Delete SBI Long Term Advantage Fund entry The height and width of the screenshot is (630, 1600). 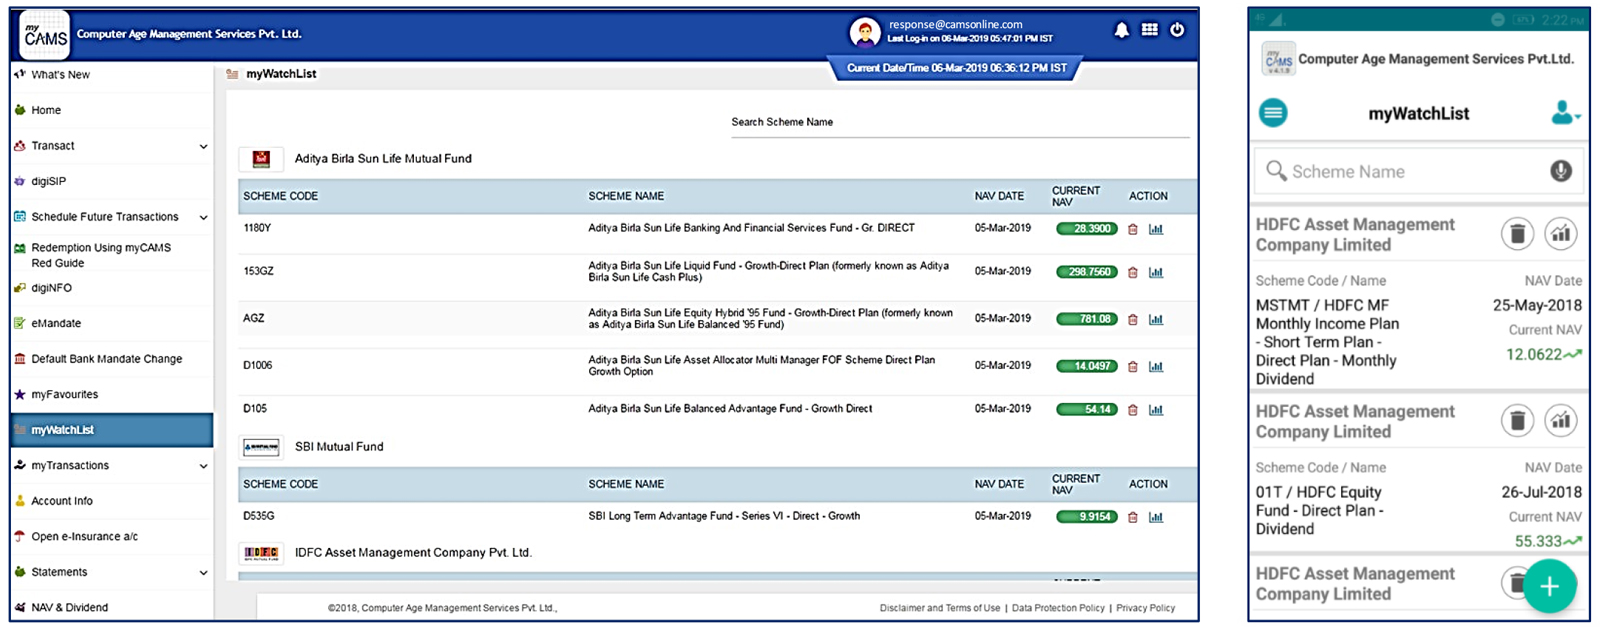(1133, 517)
